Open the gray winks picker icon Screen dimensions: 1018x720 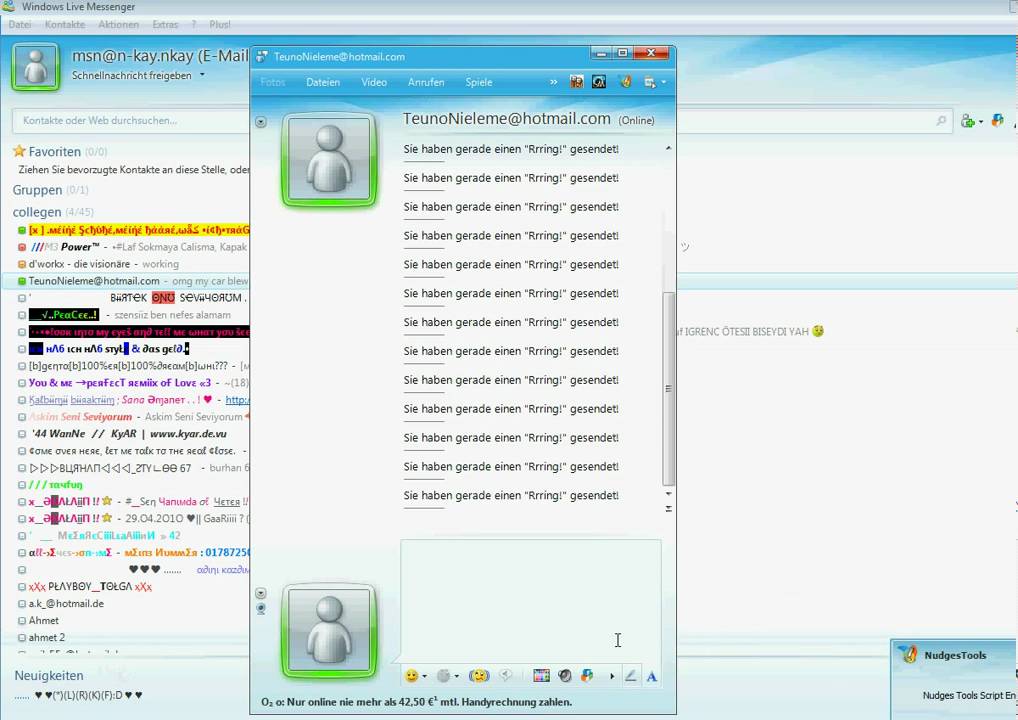(x=443, y=676)
